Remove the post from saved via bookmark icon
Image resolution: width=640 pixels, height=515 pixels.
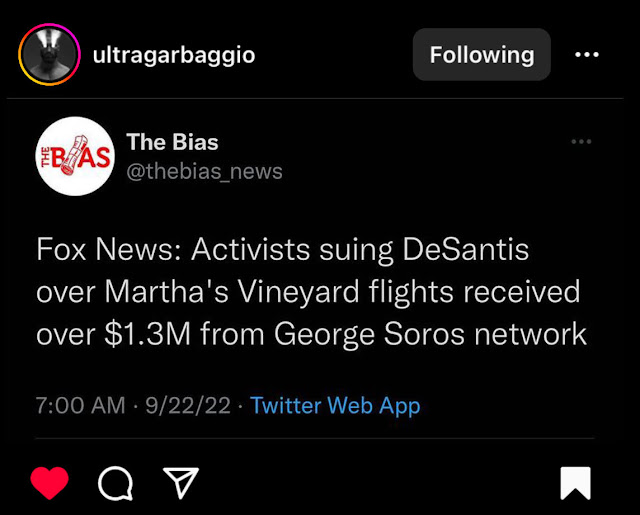point(575,483)
